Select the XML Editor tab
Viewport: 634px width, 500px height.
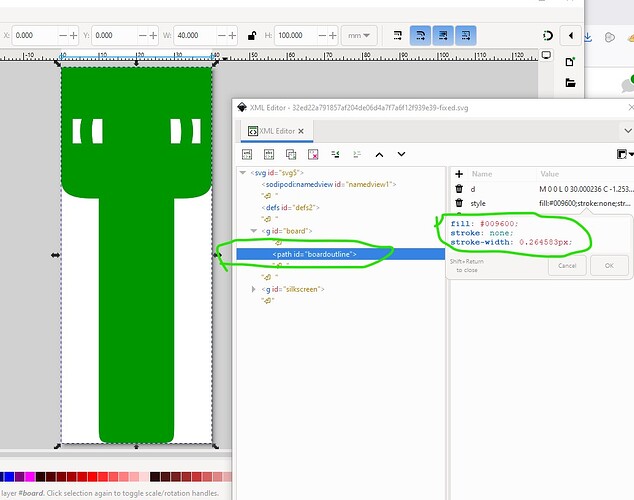(277, 131)
